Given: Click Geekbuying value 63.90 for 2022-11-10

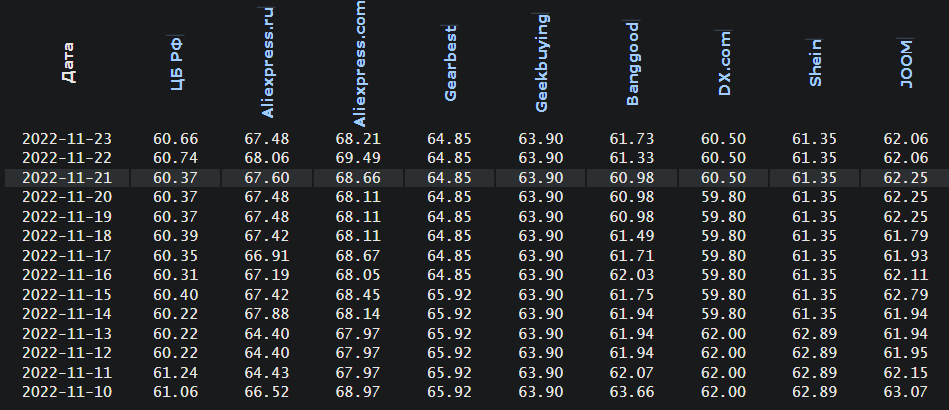Looking at the screenshot, I should pyautogui.click(x=540, y=392).
